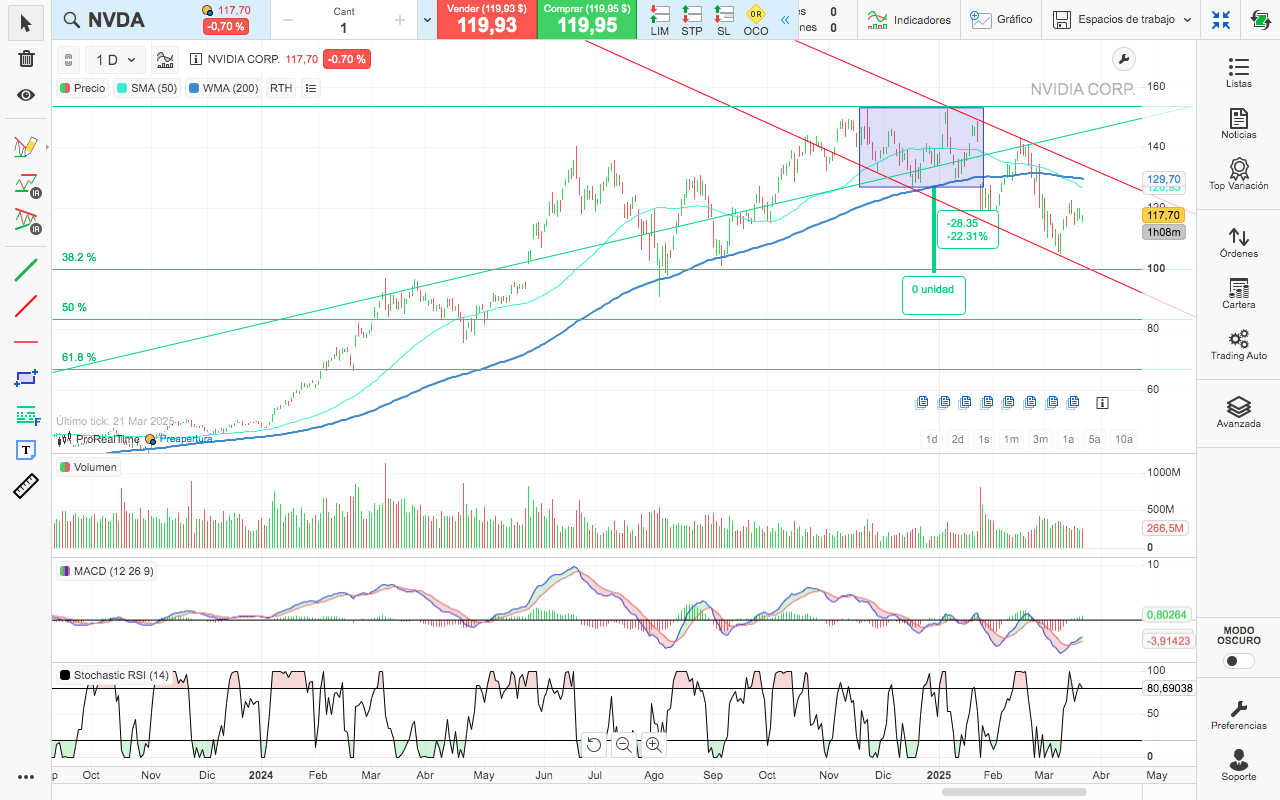
Task: Click the zoom out magnifier icon
Action: pyautogui.click(x=623, y=744)
